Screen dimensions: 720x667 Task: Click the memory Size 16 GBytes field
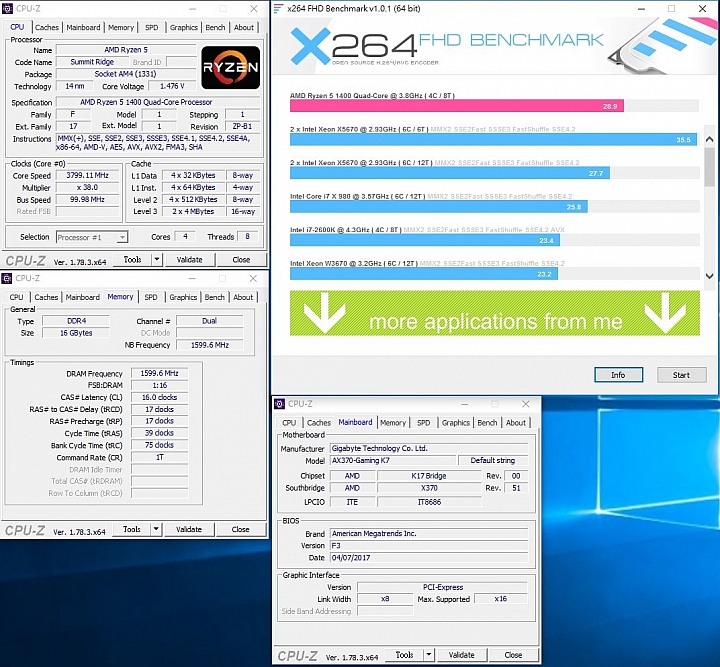pyautogui.click(x=76, y=333)
